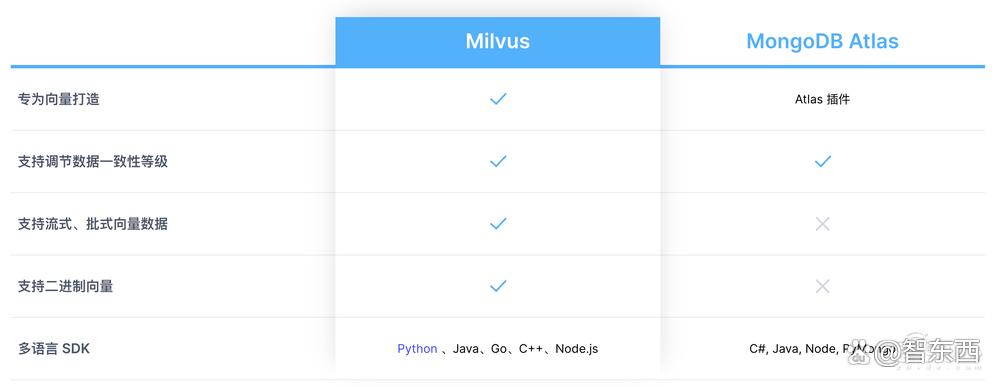Click MongoDB cross for 支持二进制向量
Image resolution: width=1000 pixels, height=387 pixels.
823,286
